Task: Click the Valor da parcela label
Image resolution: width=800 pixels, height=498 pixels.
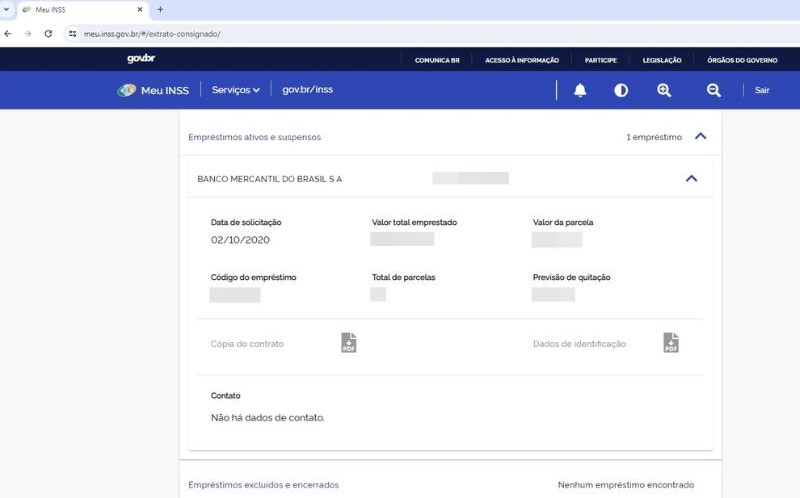Action: (x=563, y=222)
